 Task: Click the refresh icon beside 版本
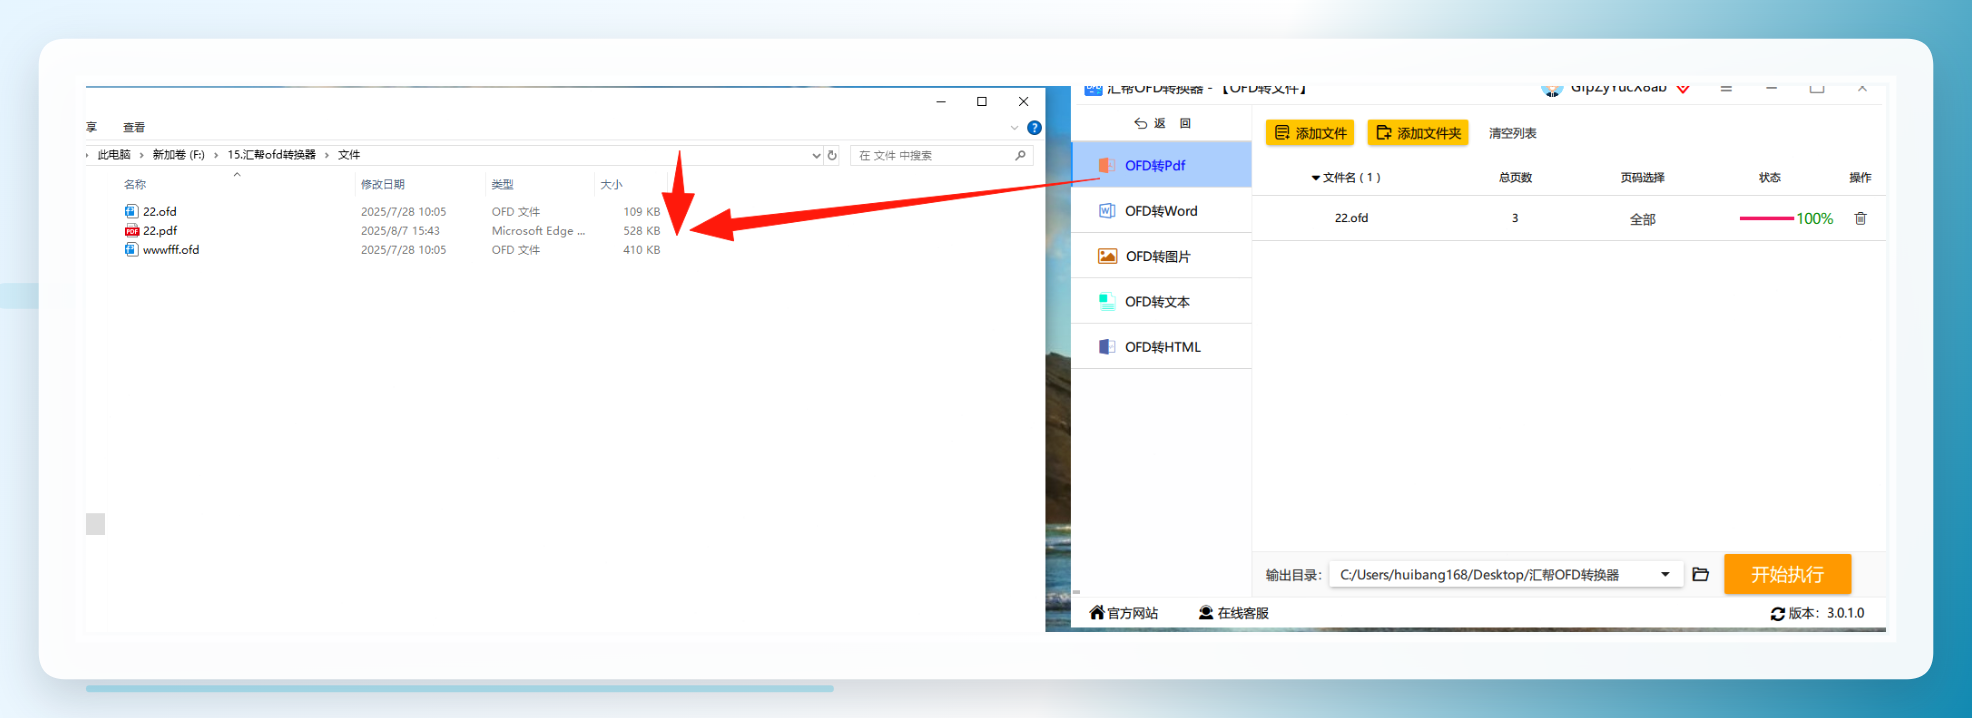pyautogui.click(x=1777, y=613)
